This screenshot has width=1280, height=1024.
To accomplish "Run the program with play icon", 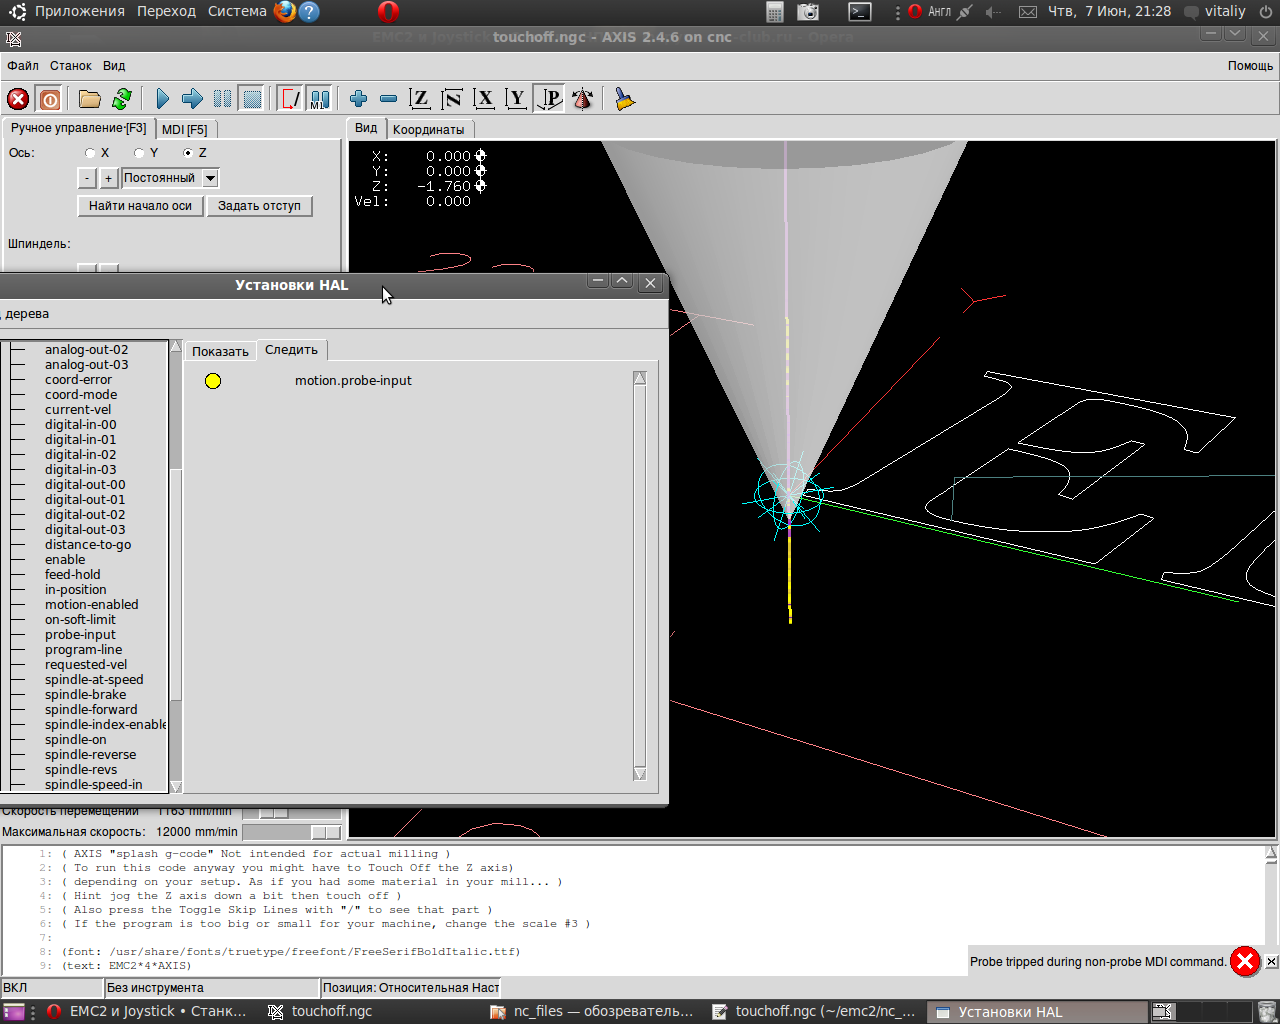I will (x=162, y=99).
